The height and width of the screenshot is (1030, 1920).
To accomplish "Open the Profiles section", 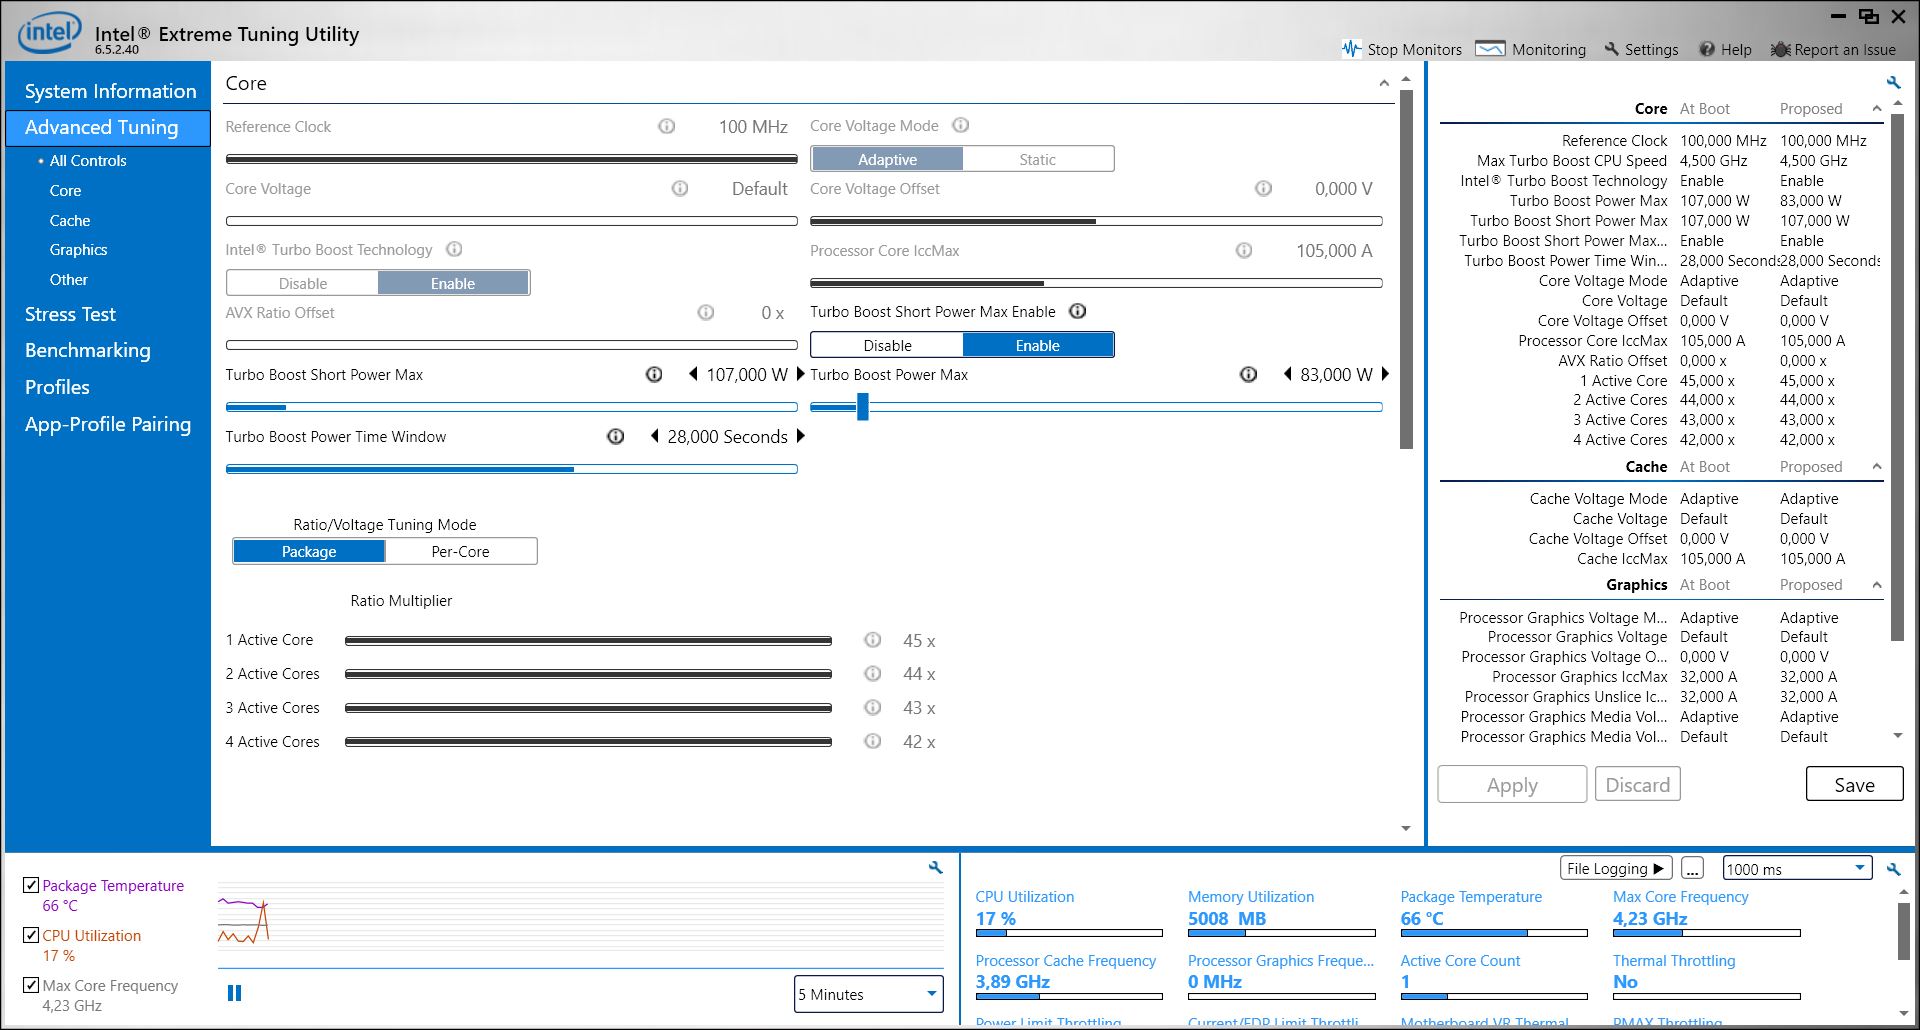I will point(57,387).
